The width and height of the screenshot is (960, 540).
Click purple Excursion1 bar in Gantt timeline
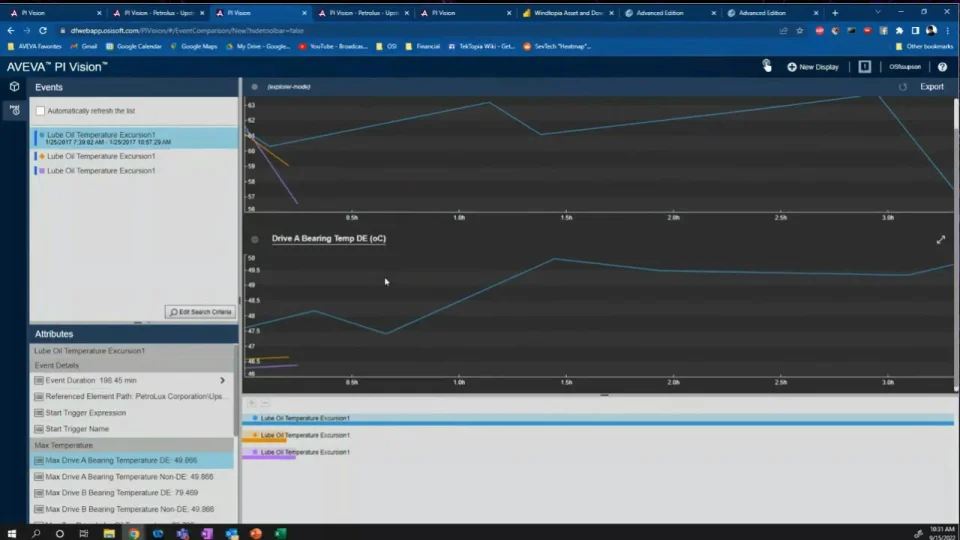coord(269,457)
